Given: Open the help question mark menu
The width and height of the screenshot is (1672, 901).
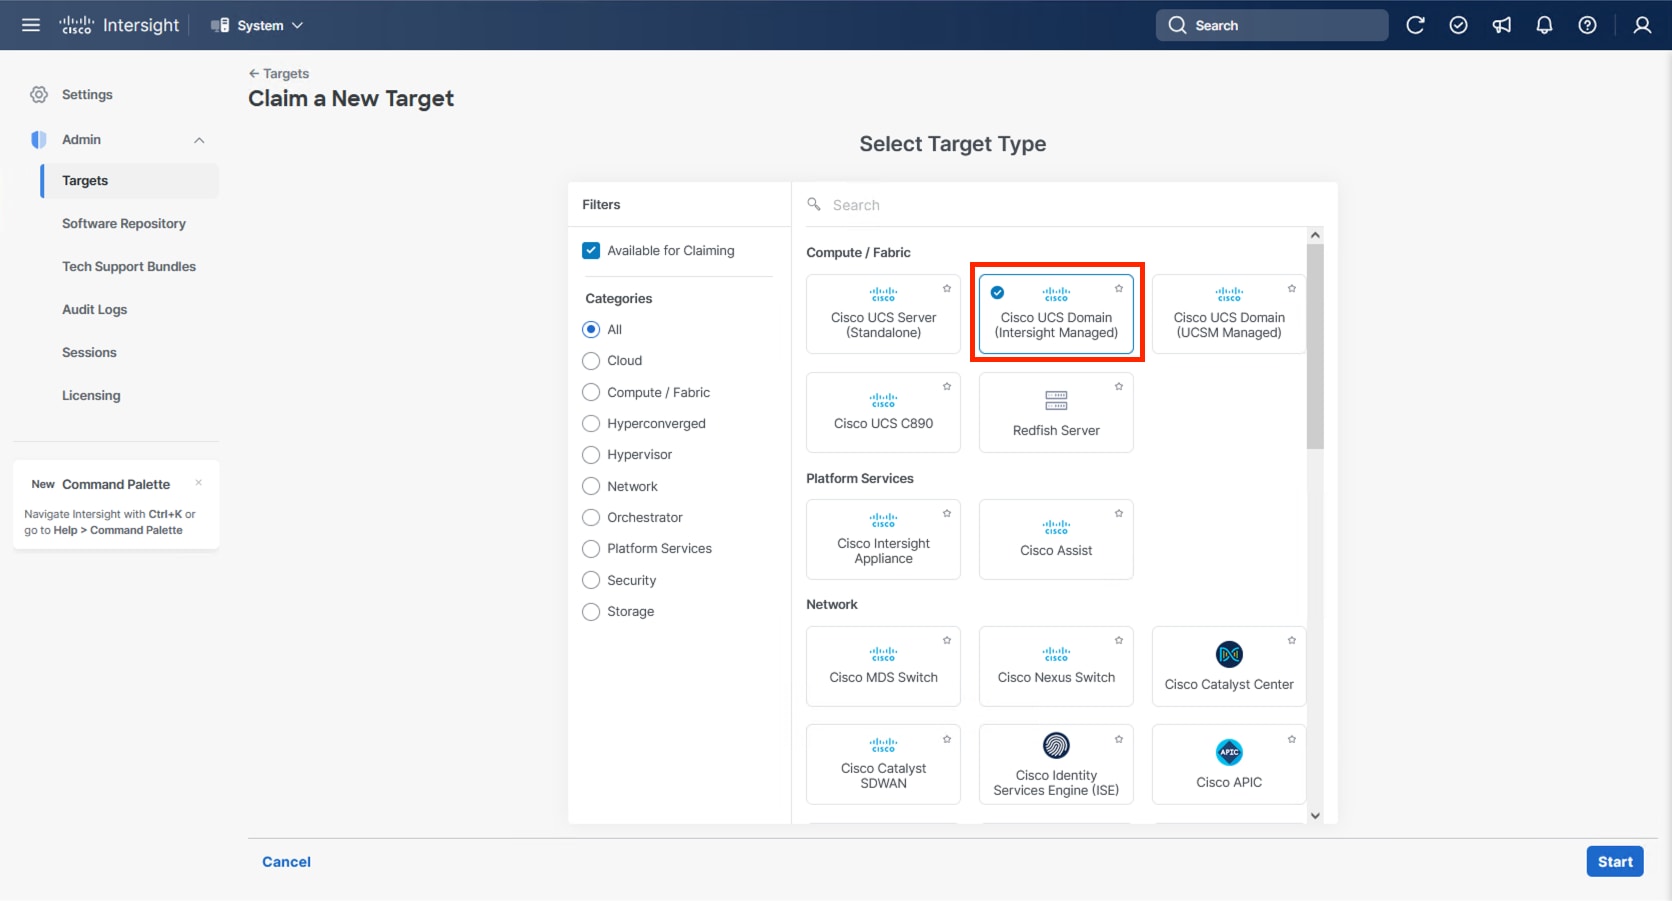Looking at the screenshot, I should 1587,25.
